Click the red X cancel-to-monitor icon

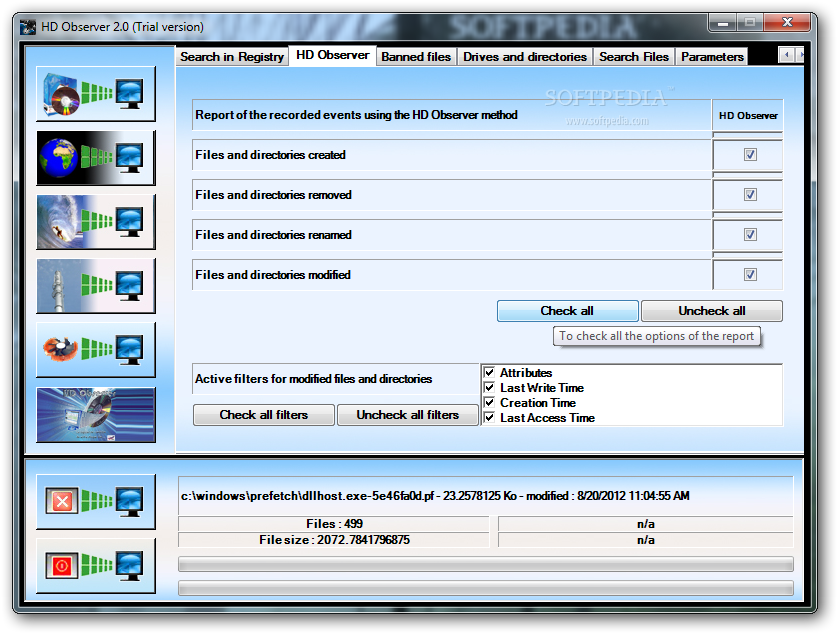(96, 501)
